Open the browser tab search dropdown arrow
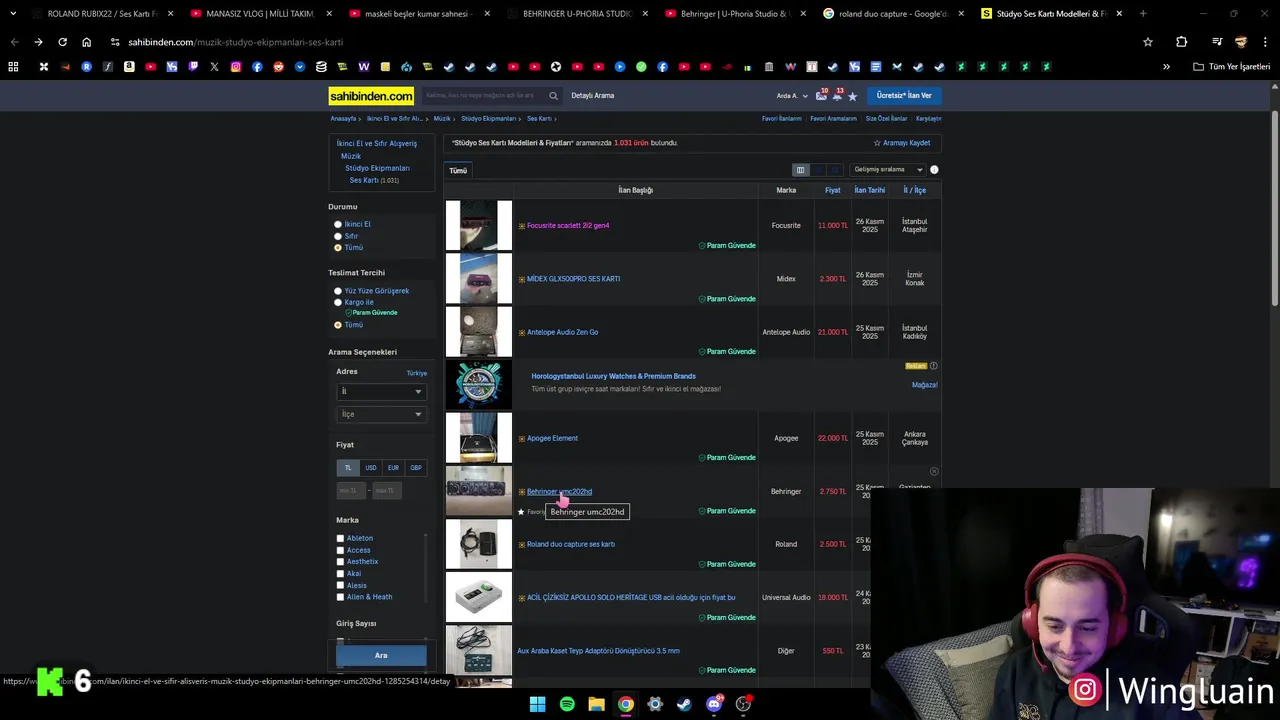The height and width of the screenshot is (720, 1280). click(x=13, y=14)
